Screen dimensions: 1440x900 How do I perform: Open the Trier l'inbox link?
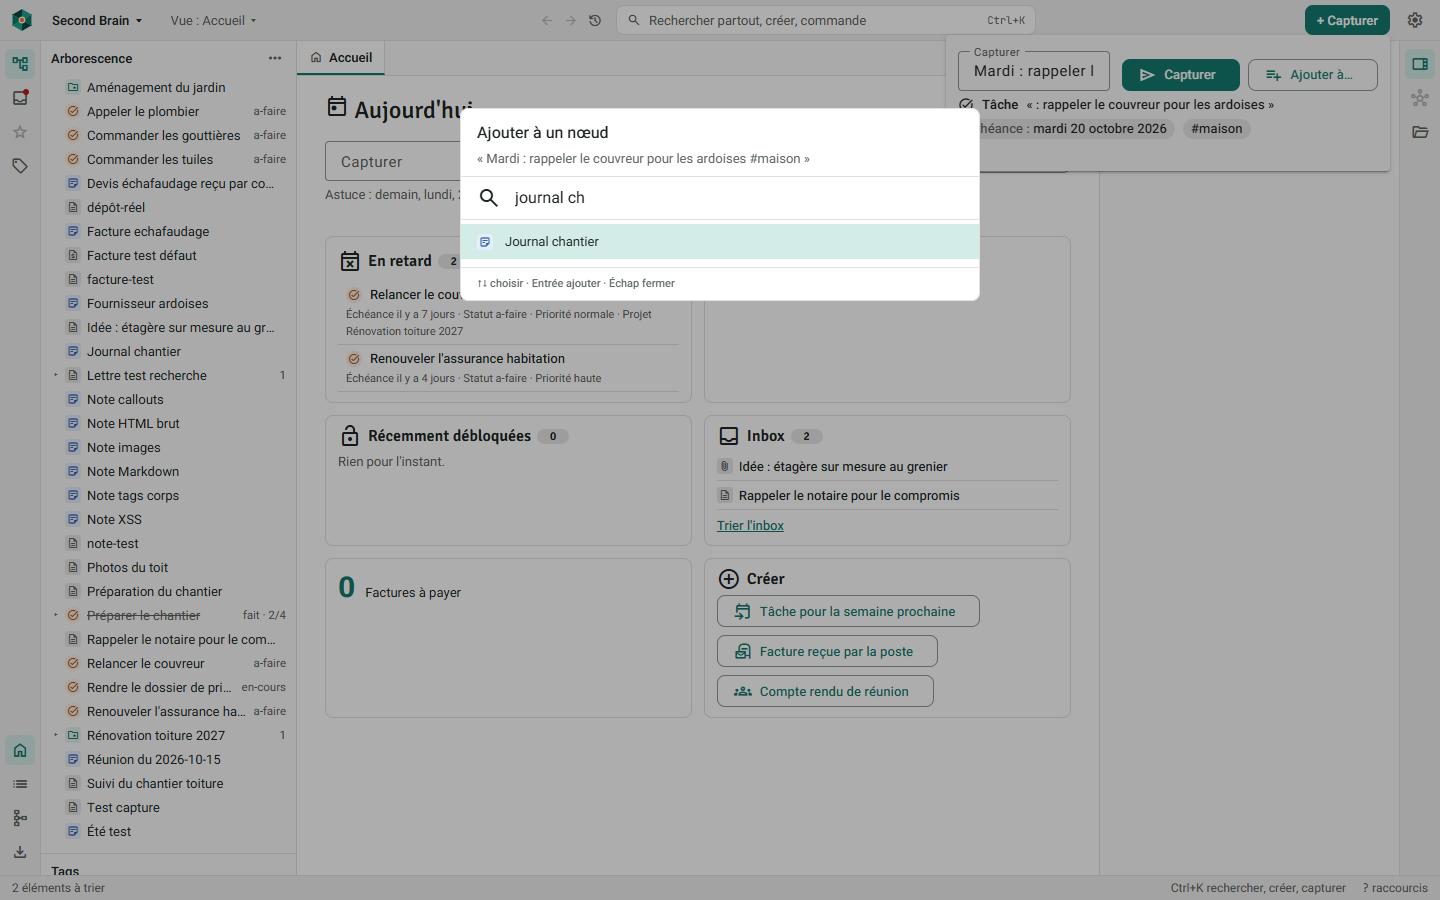point(750,526)
